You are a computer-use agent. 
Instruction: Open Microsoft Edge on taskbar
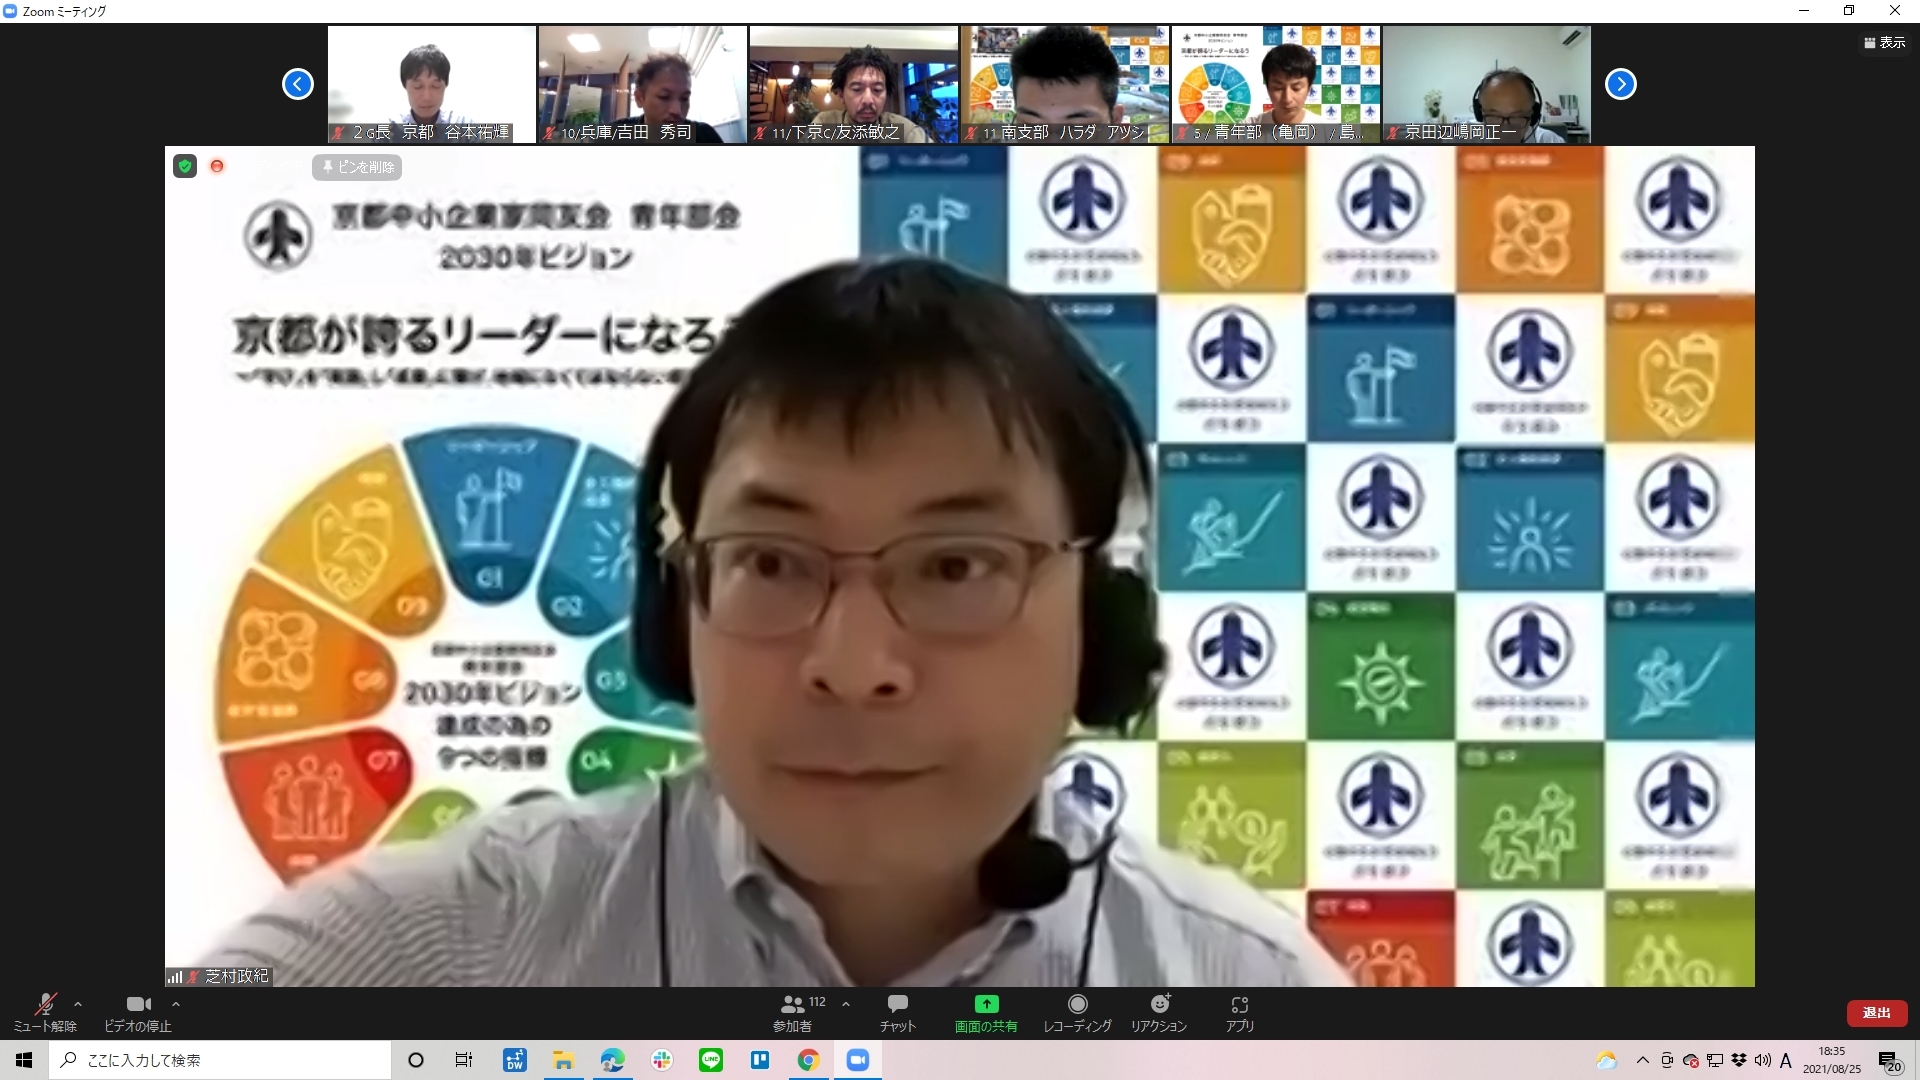click(x=612, y=1060)
